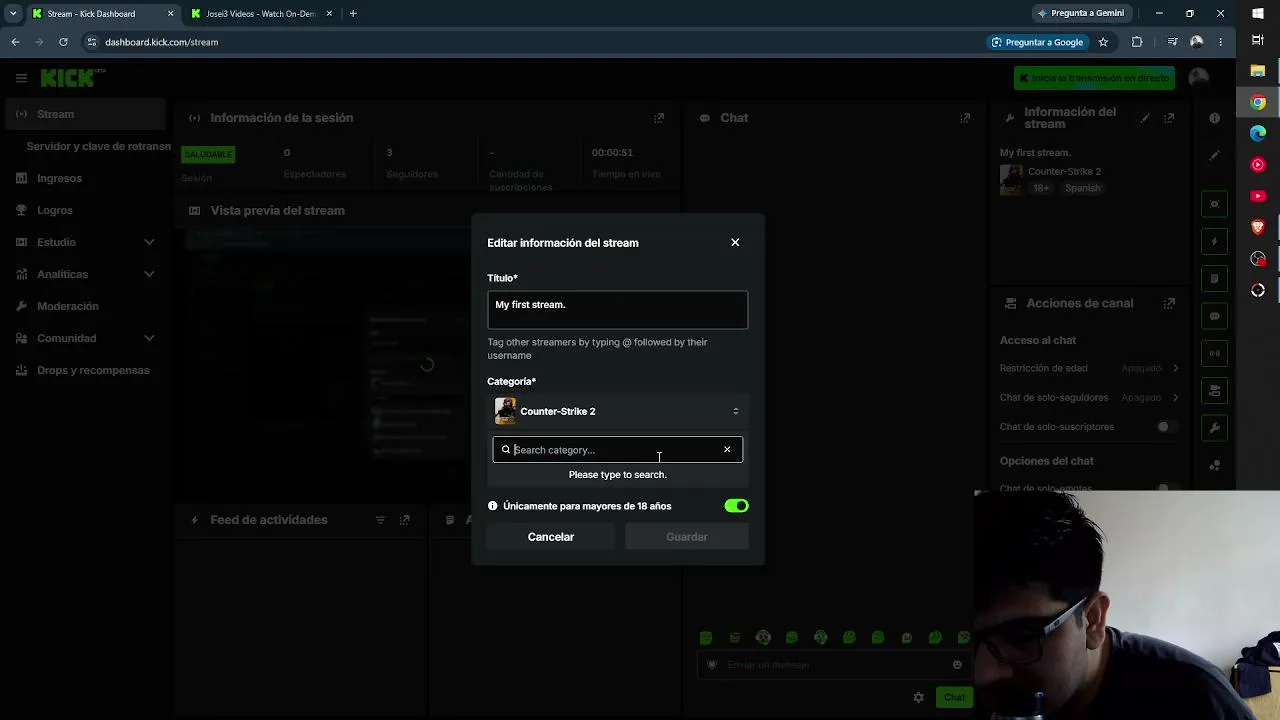Viewport: 1280px width, 720px height.
Task: Close the Editar información del stream dialog
Action: click(x=735, y=242)
